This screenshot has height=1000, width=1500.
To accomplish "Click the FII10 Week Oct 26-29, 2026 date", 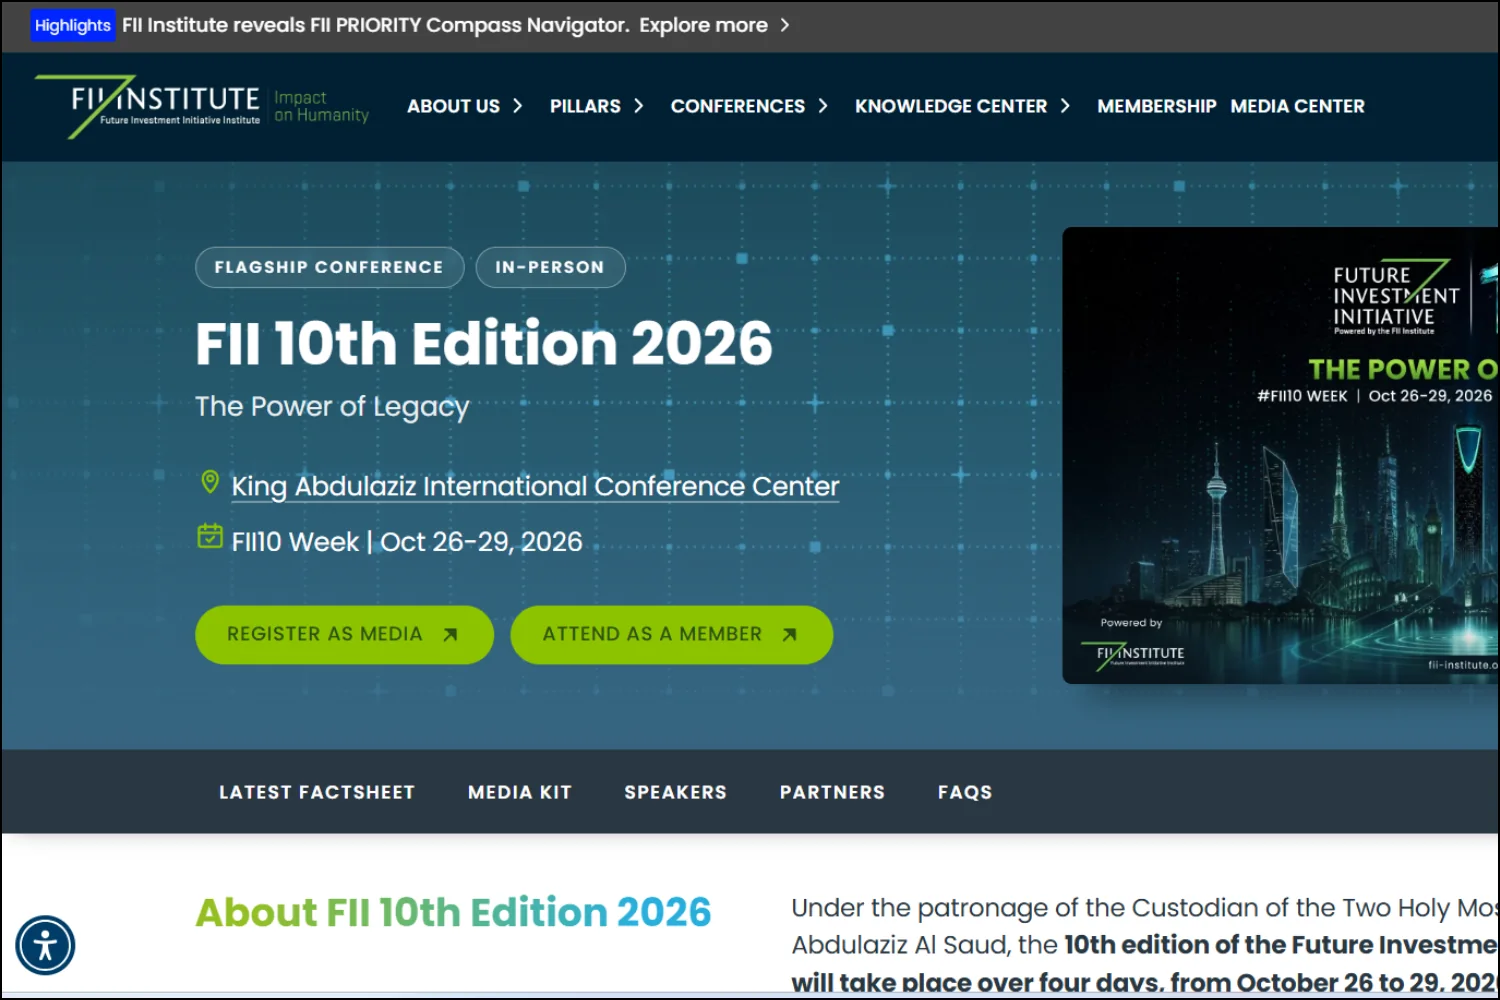I will point(407,541).
